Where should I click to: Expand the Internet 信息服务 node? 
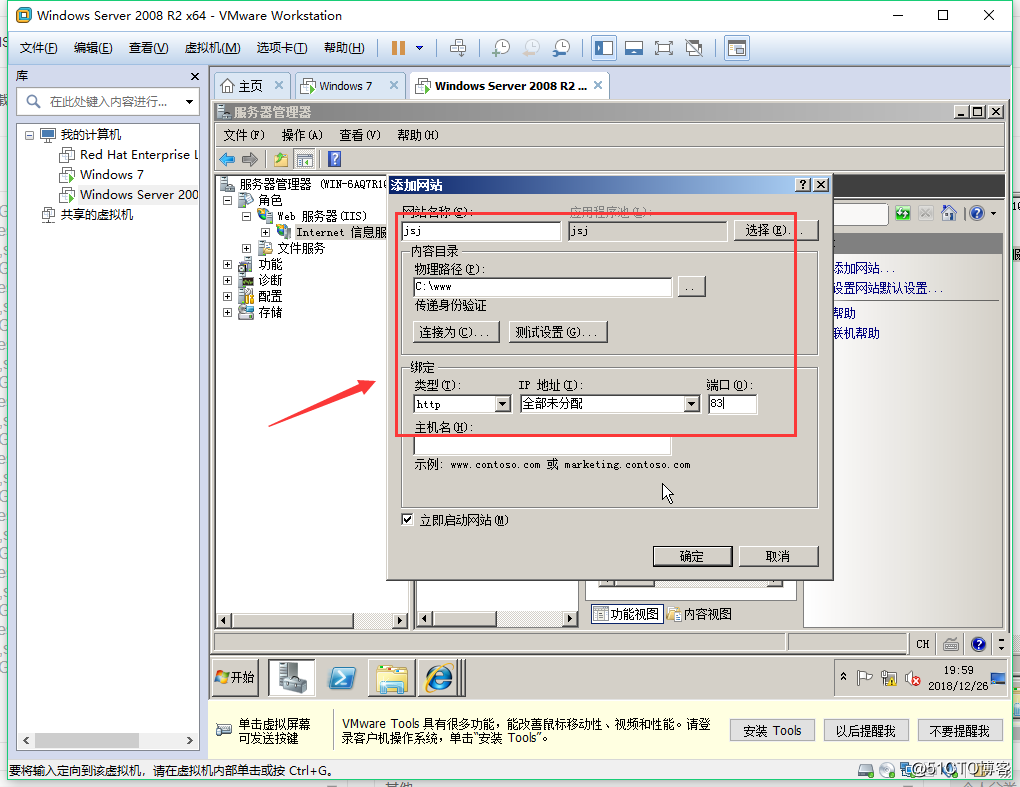(265, 232)
